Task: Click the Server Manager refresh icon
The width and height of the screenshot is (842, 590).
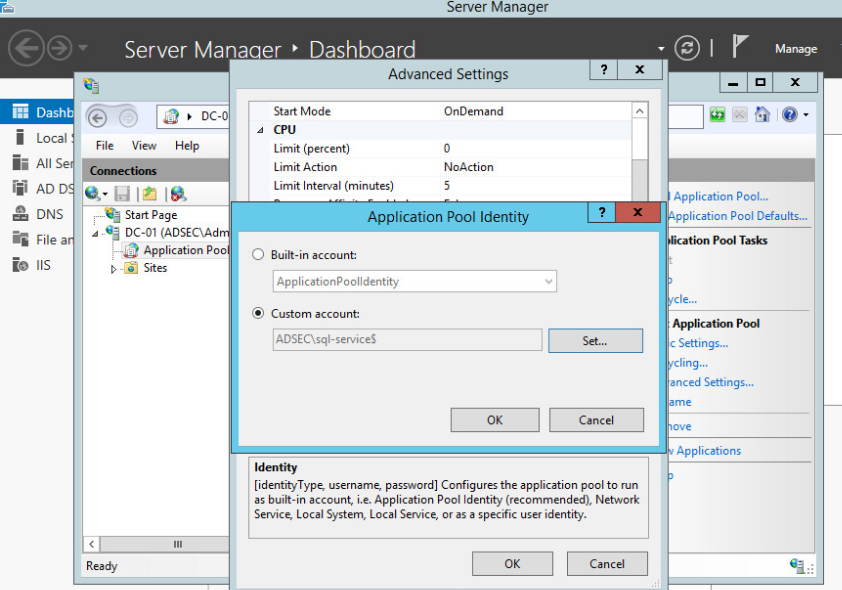Action: coord(687,48)
